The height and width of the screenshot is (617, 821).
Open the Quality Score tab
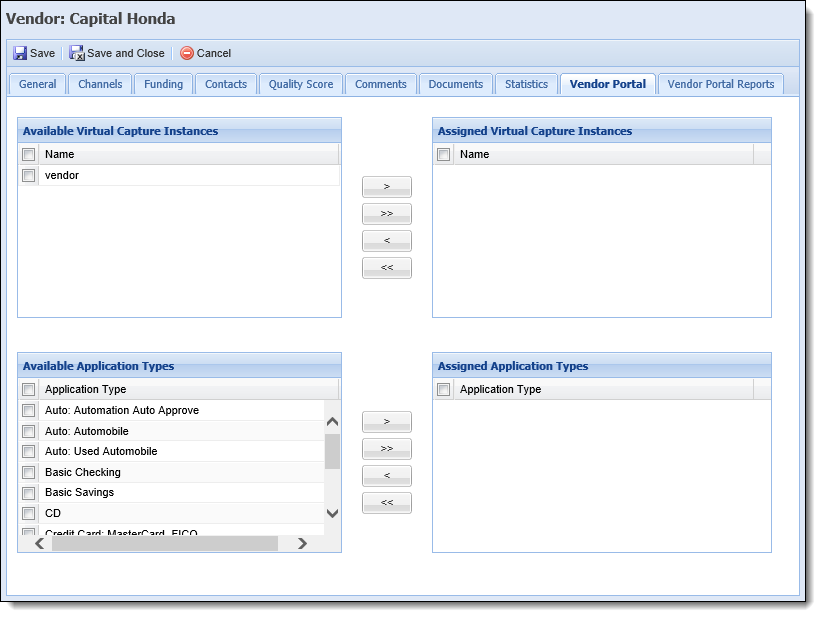coord(301,84)
